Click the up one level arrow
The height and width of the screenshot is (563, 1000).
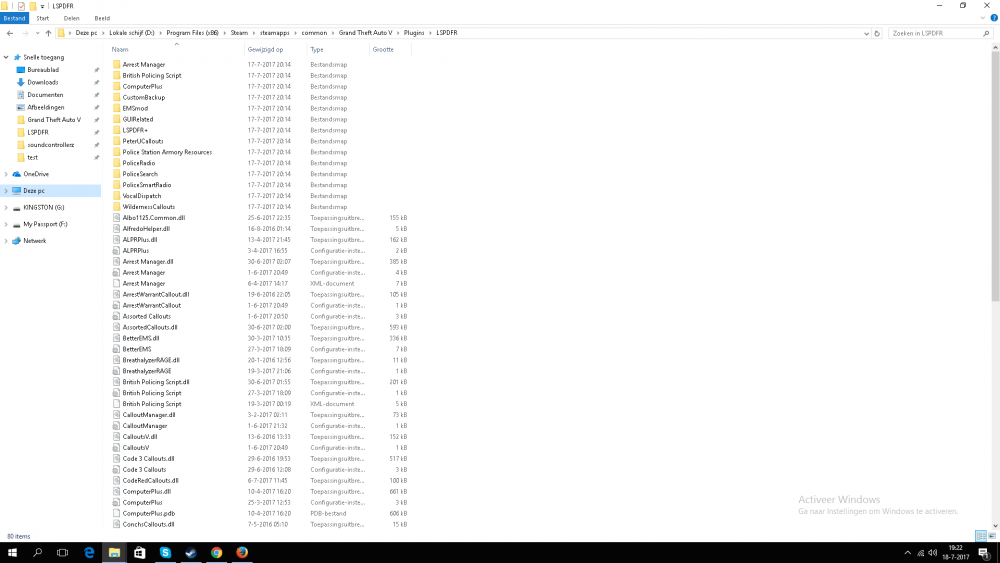(x=48, y=33)
